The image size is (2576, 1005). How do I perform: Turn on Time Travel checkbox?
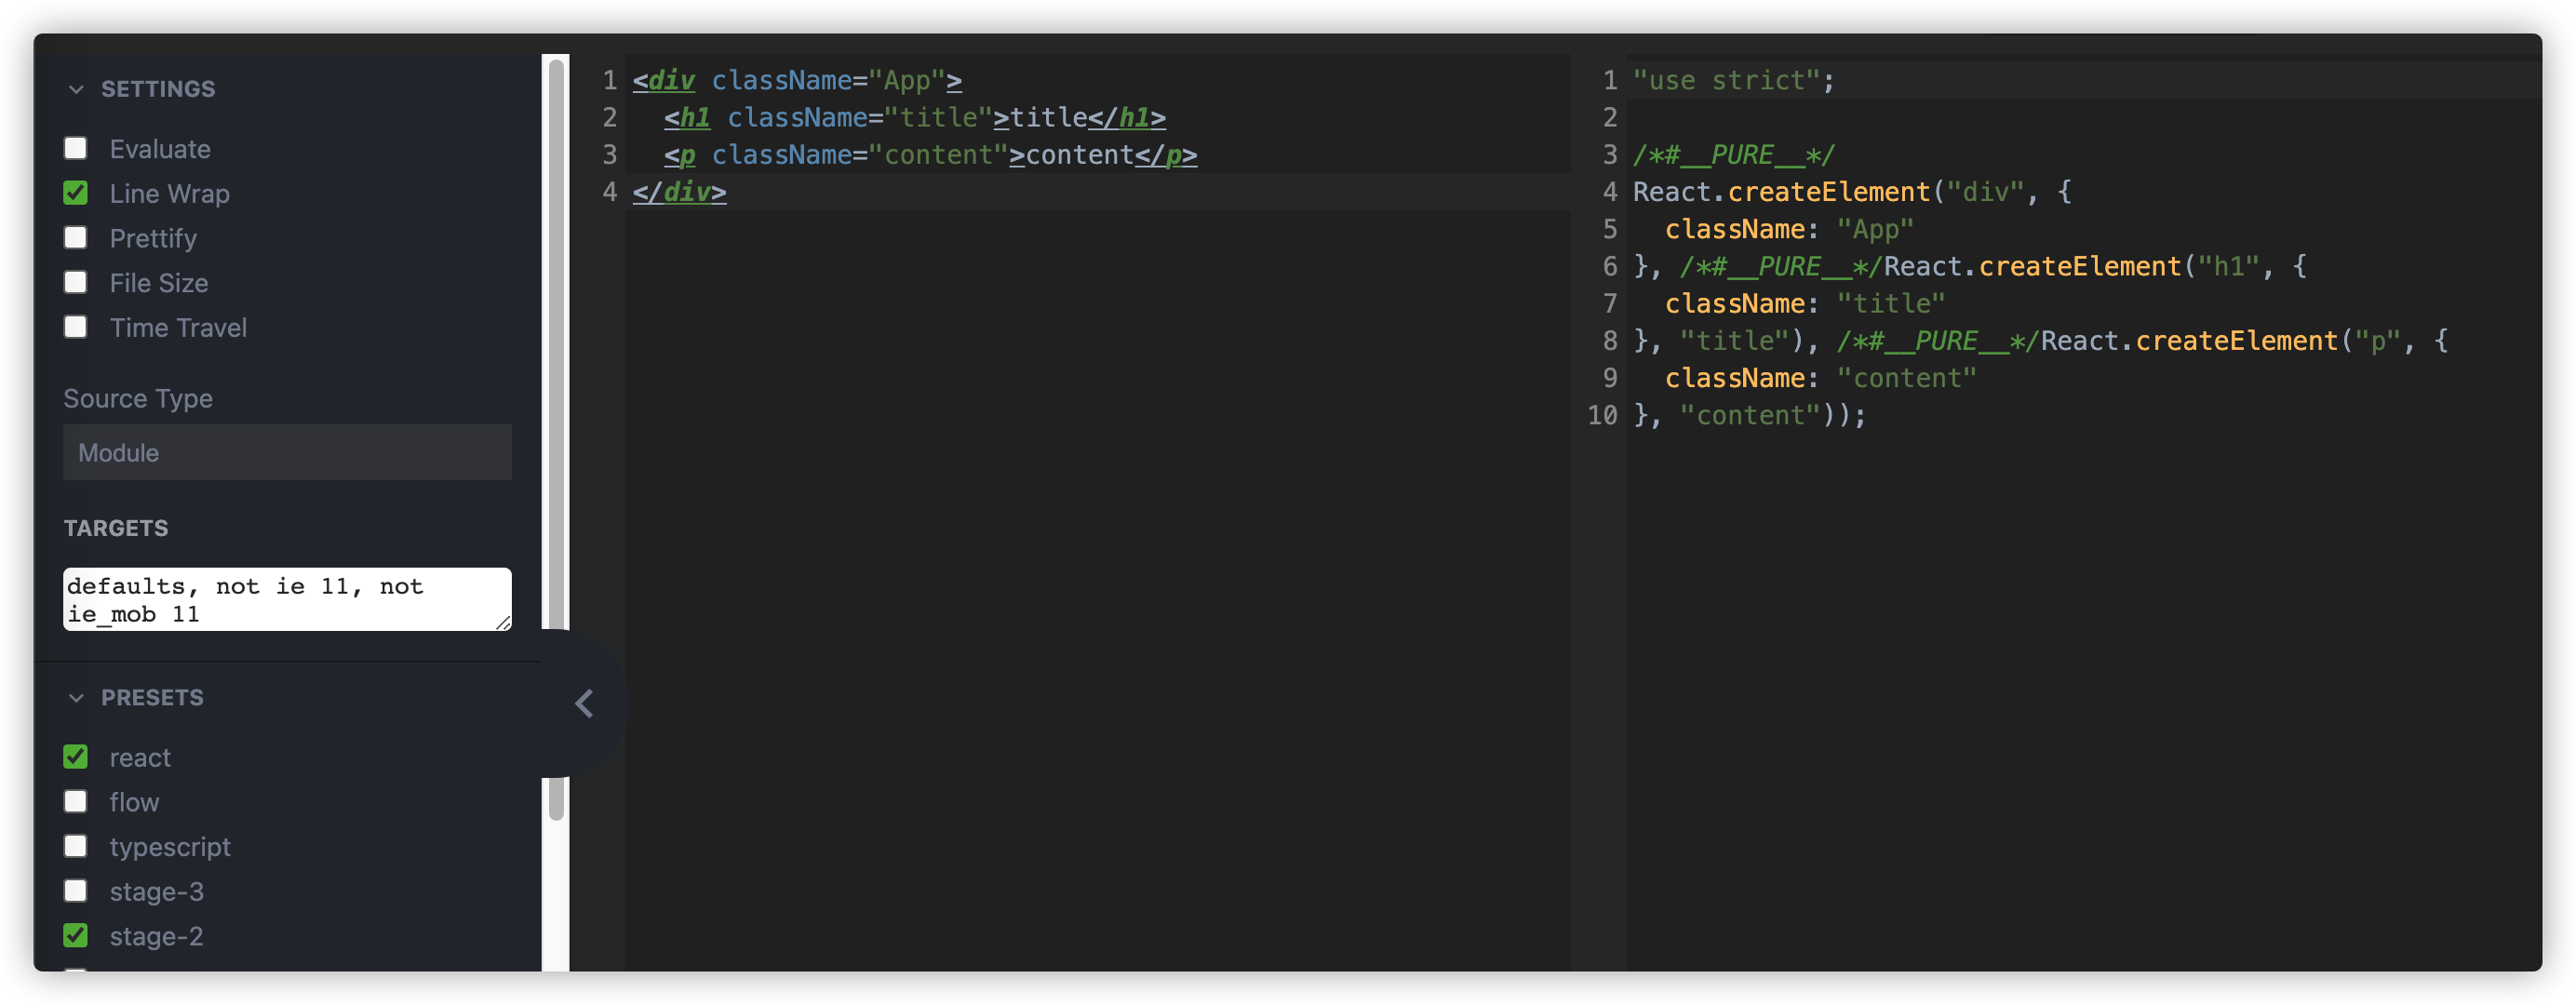[x=76, y=327]
